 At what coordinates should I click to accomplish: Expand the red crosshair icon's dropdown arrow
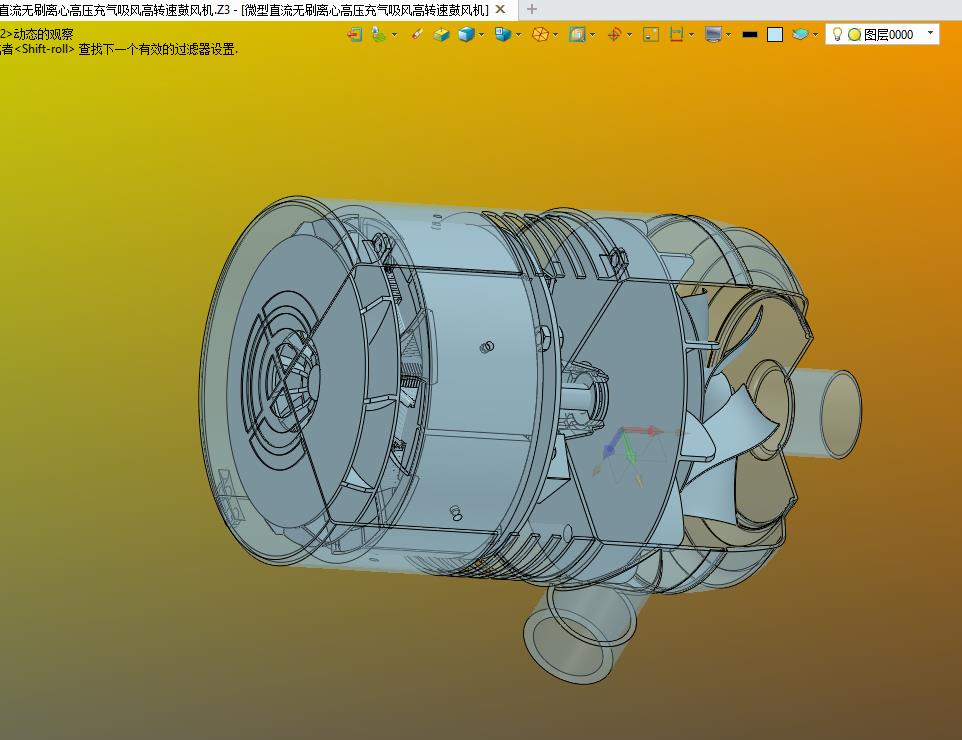629,34
